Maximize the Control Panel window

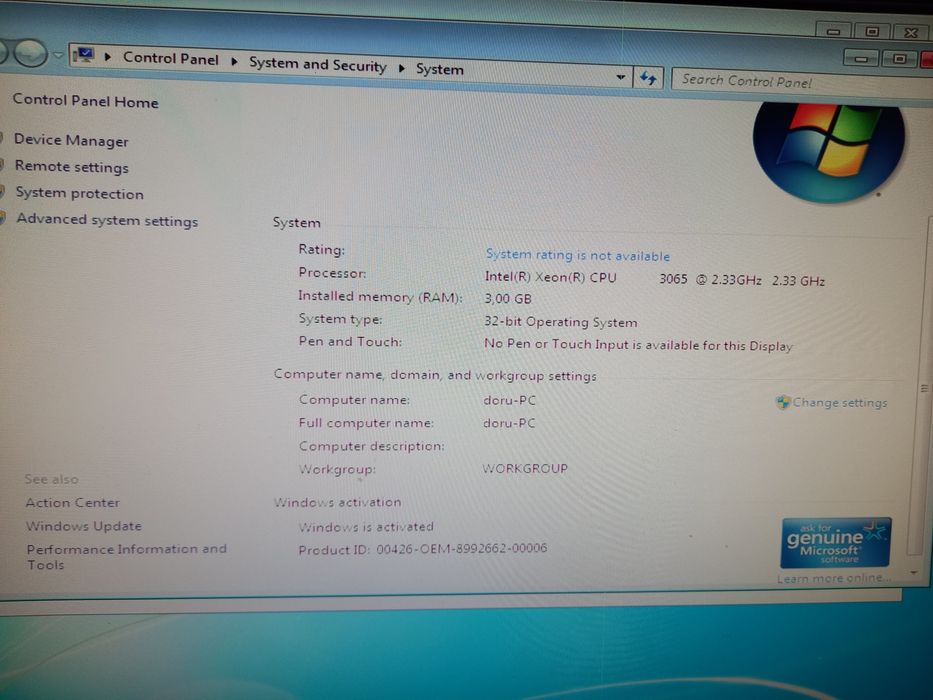pyautogui.click(x=899, y=58)
